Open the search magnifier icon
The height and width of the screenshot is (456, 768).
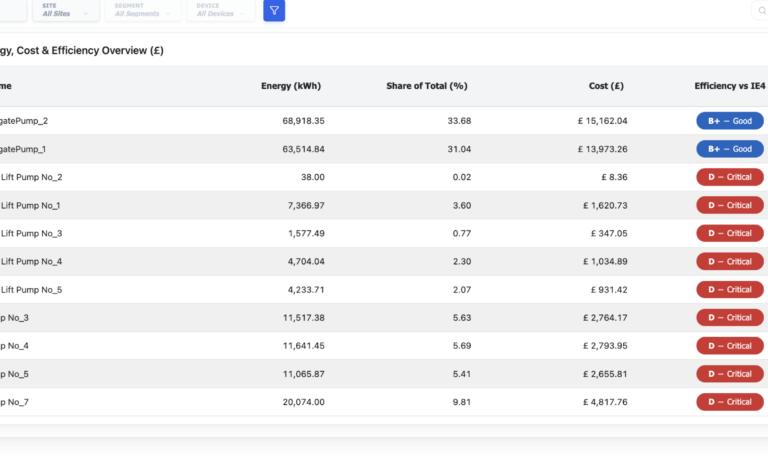pos(762,10)
